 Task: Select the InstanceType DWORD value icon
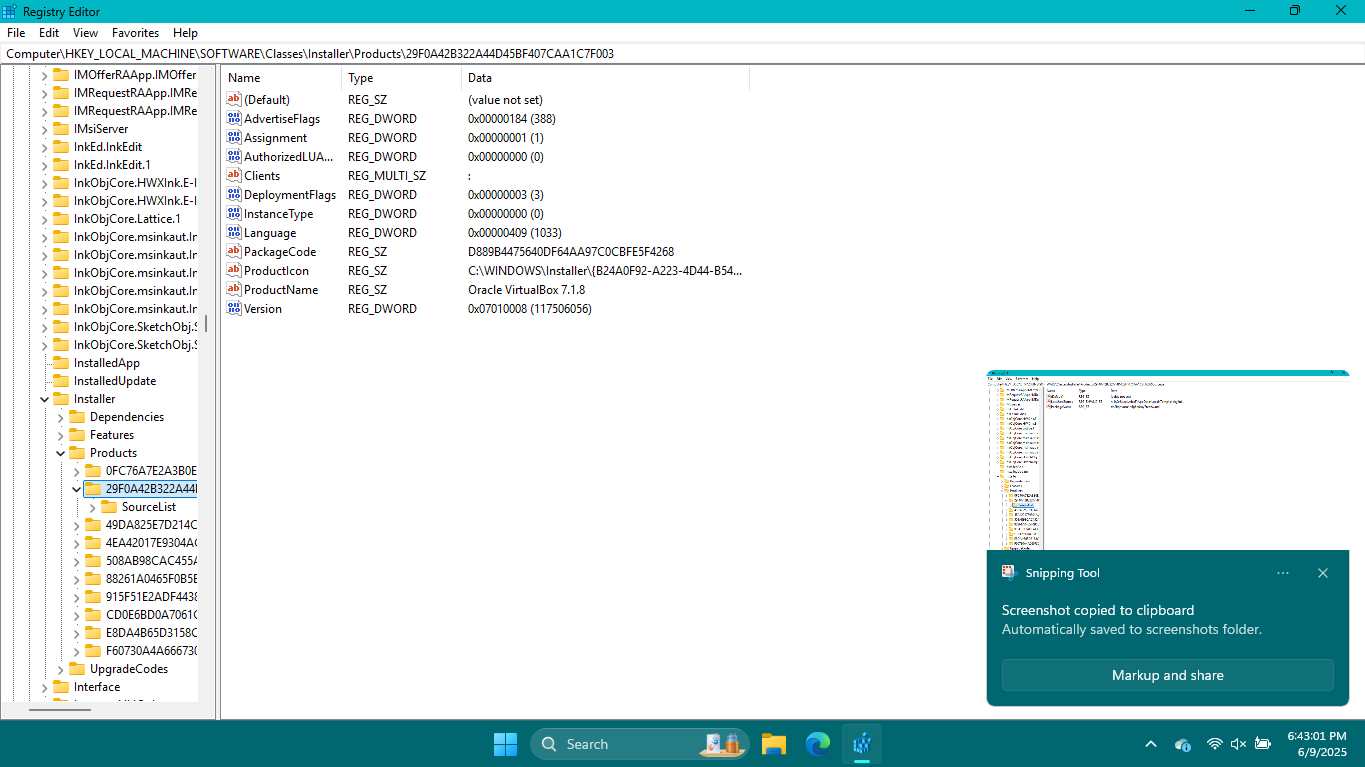pyautogui.click(x=234, y=214)
